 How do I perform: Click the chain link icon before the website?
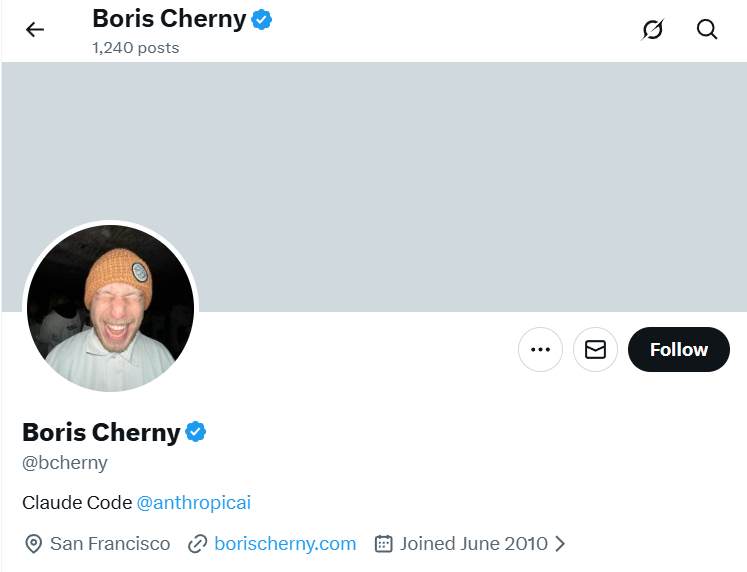point(198,544)
